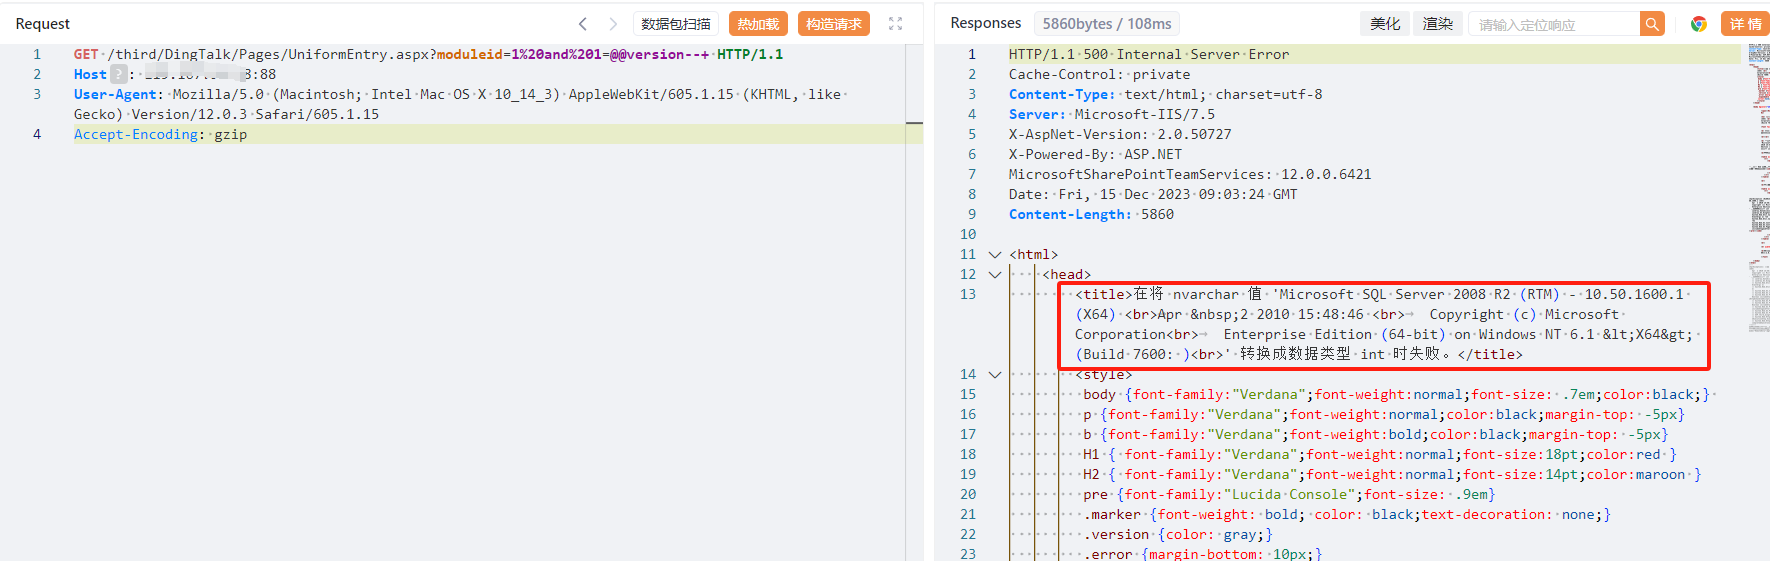Click the 渲染 render button

[x=1438, y=24]
